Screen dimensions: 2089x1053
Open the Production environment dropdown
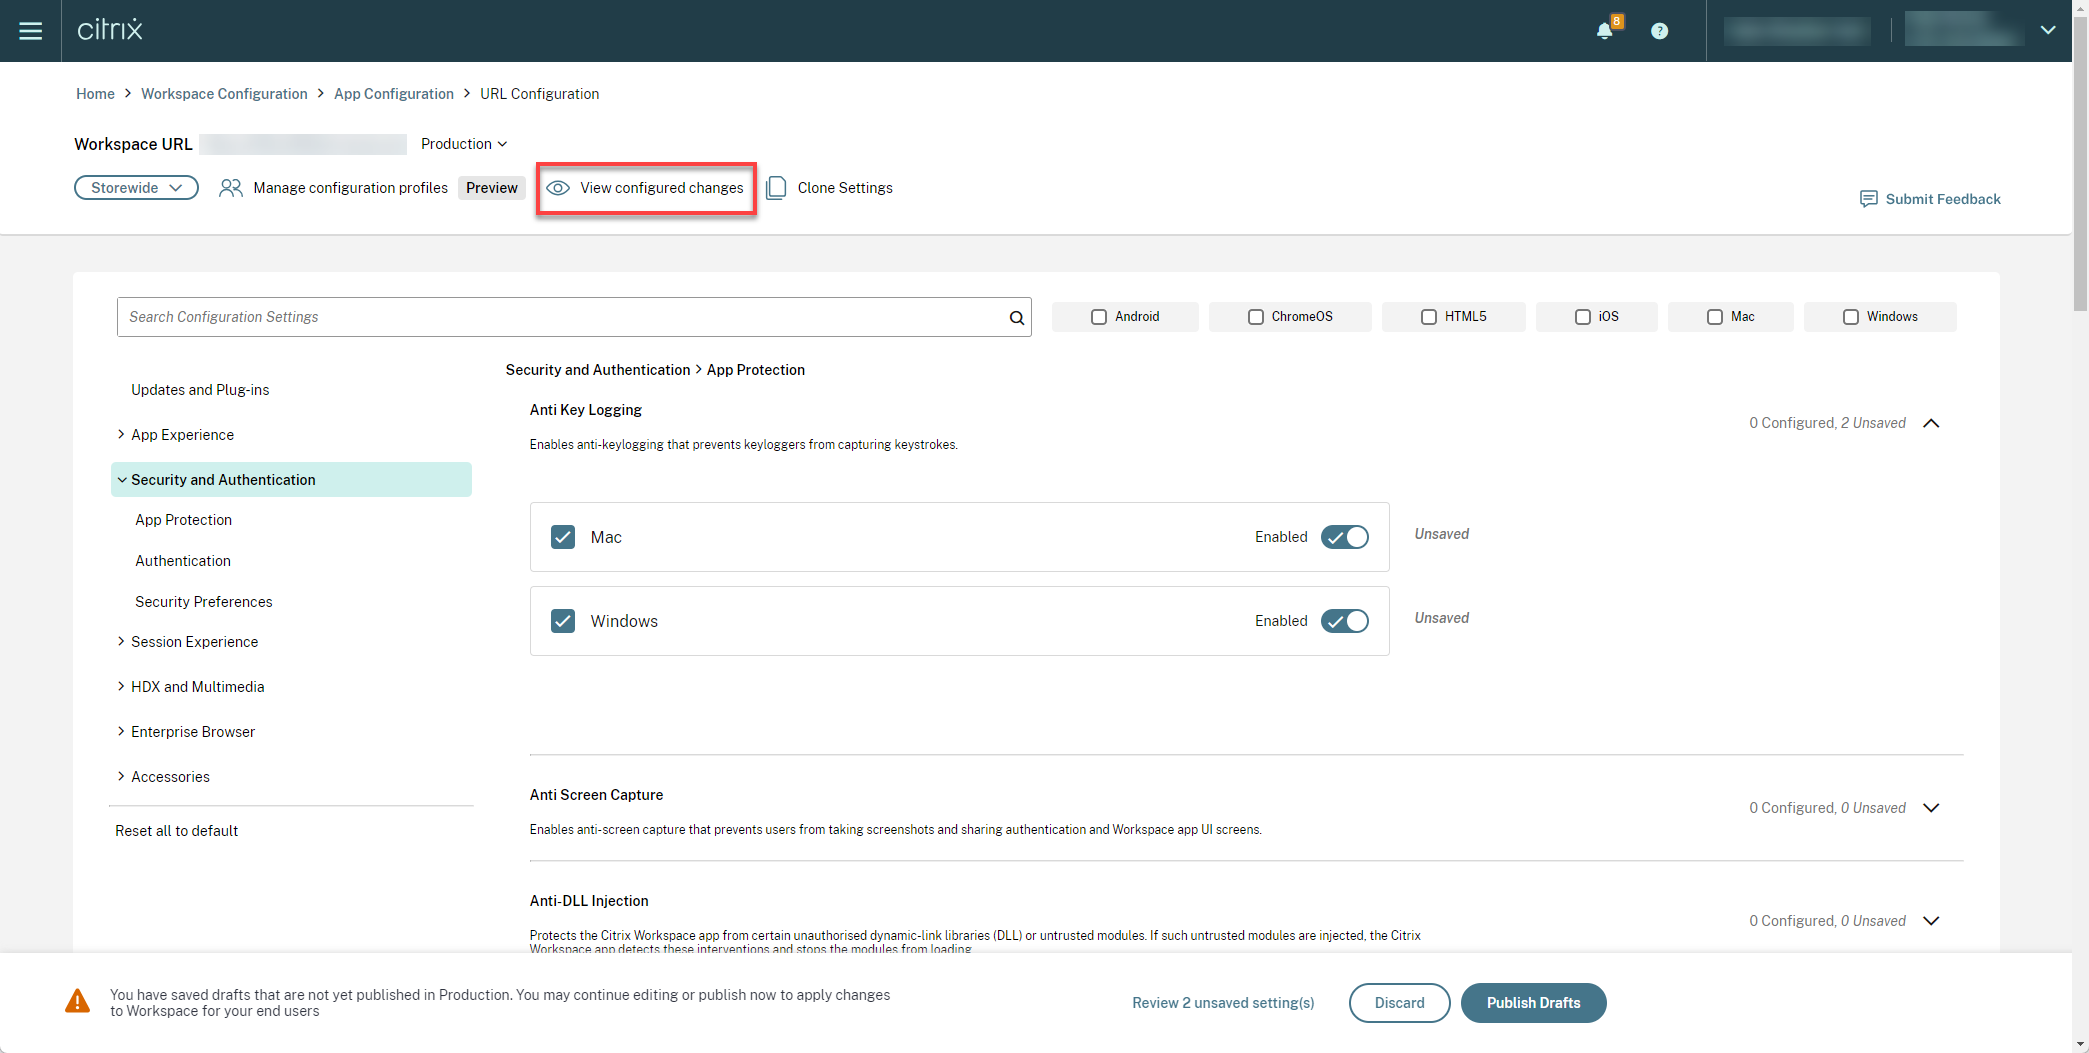click(463, 144)
